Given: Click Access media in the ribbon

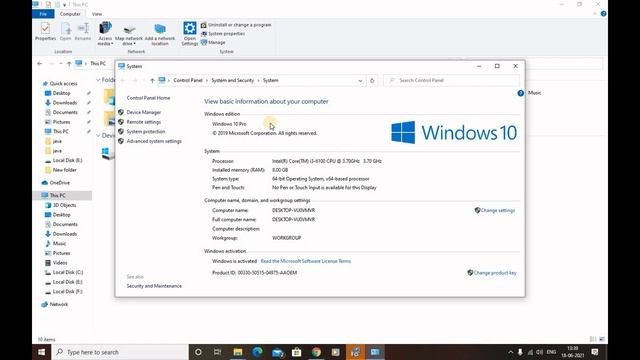Looking at the screenshot, I should click(105, 33).
